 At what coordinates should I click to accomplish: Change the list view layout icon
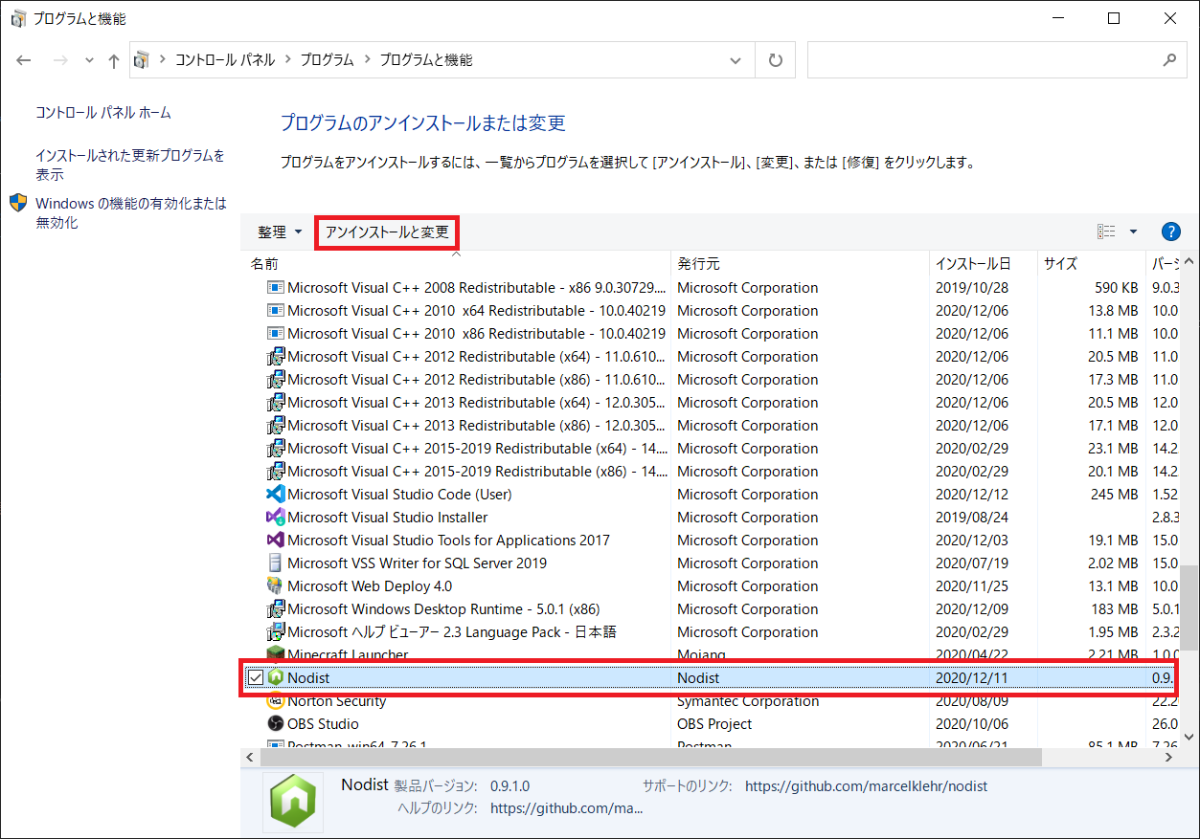tap(1106, 231)
